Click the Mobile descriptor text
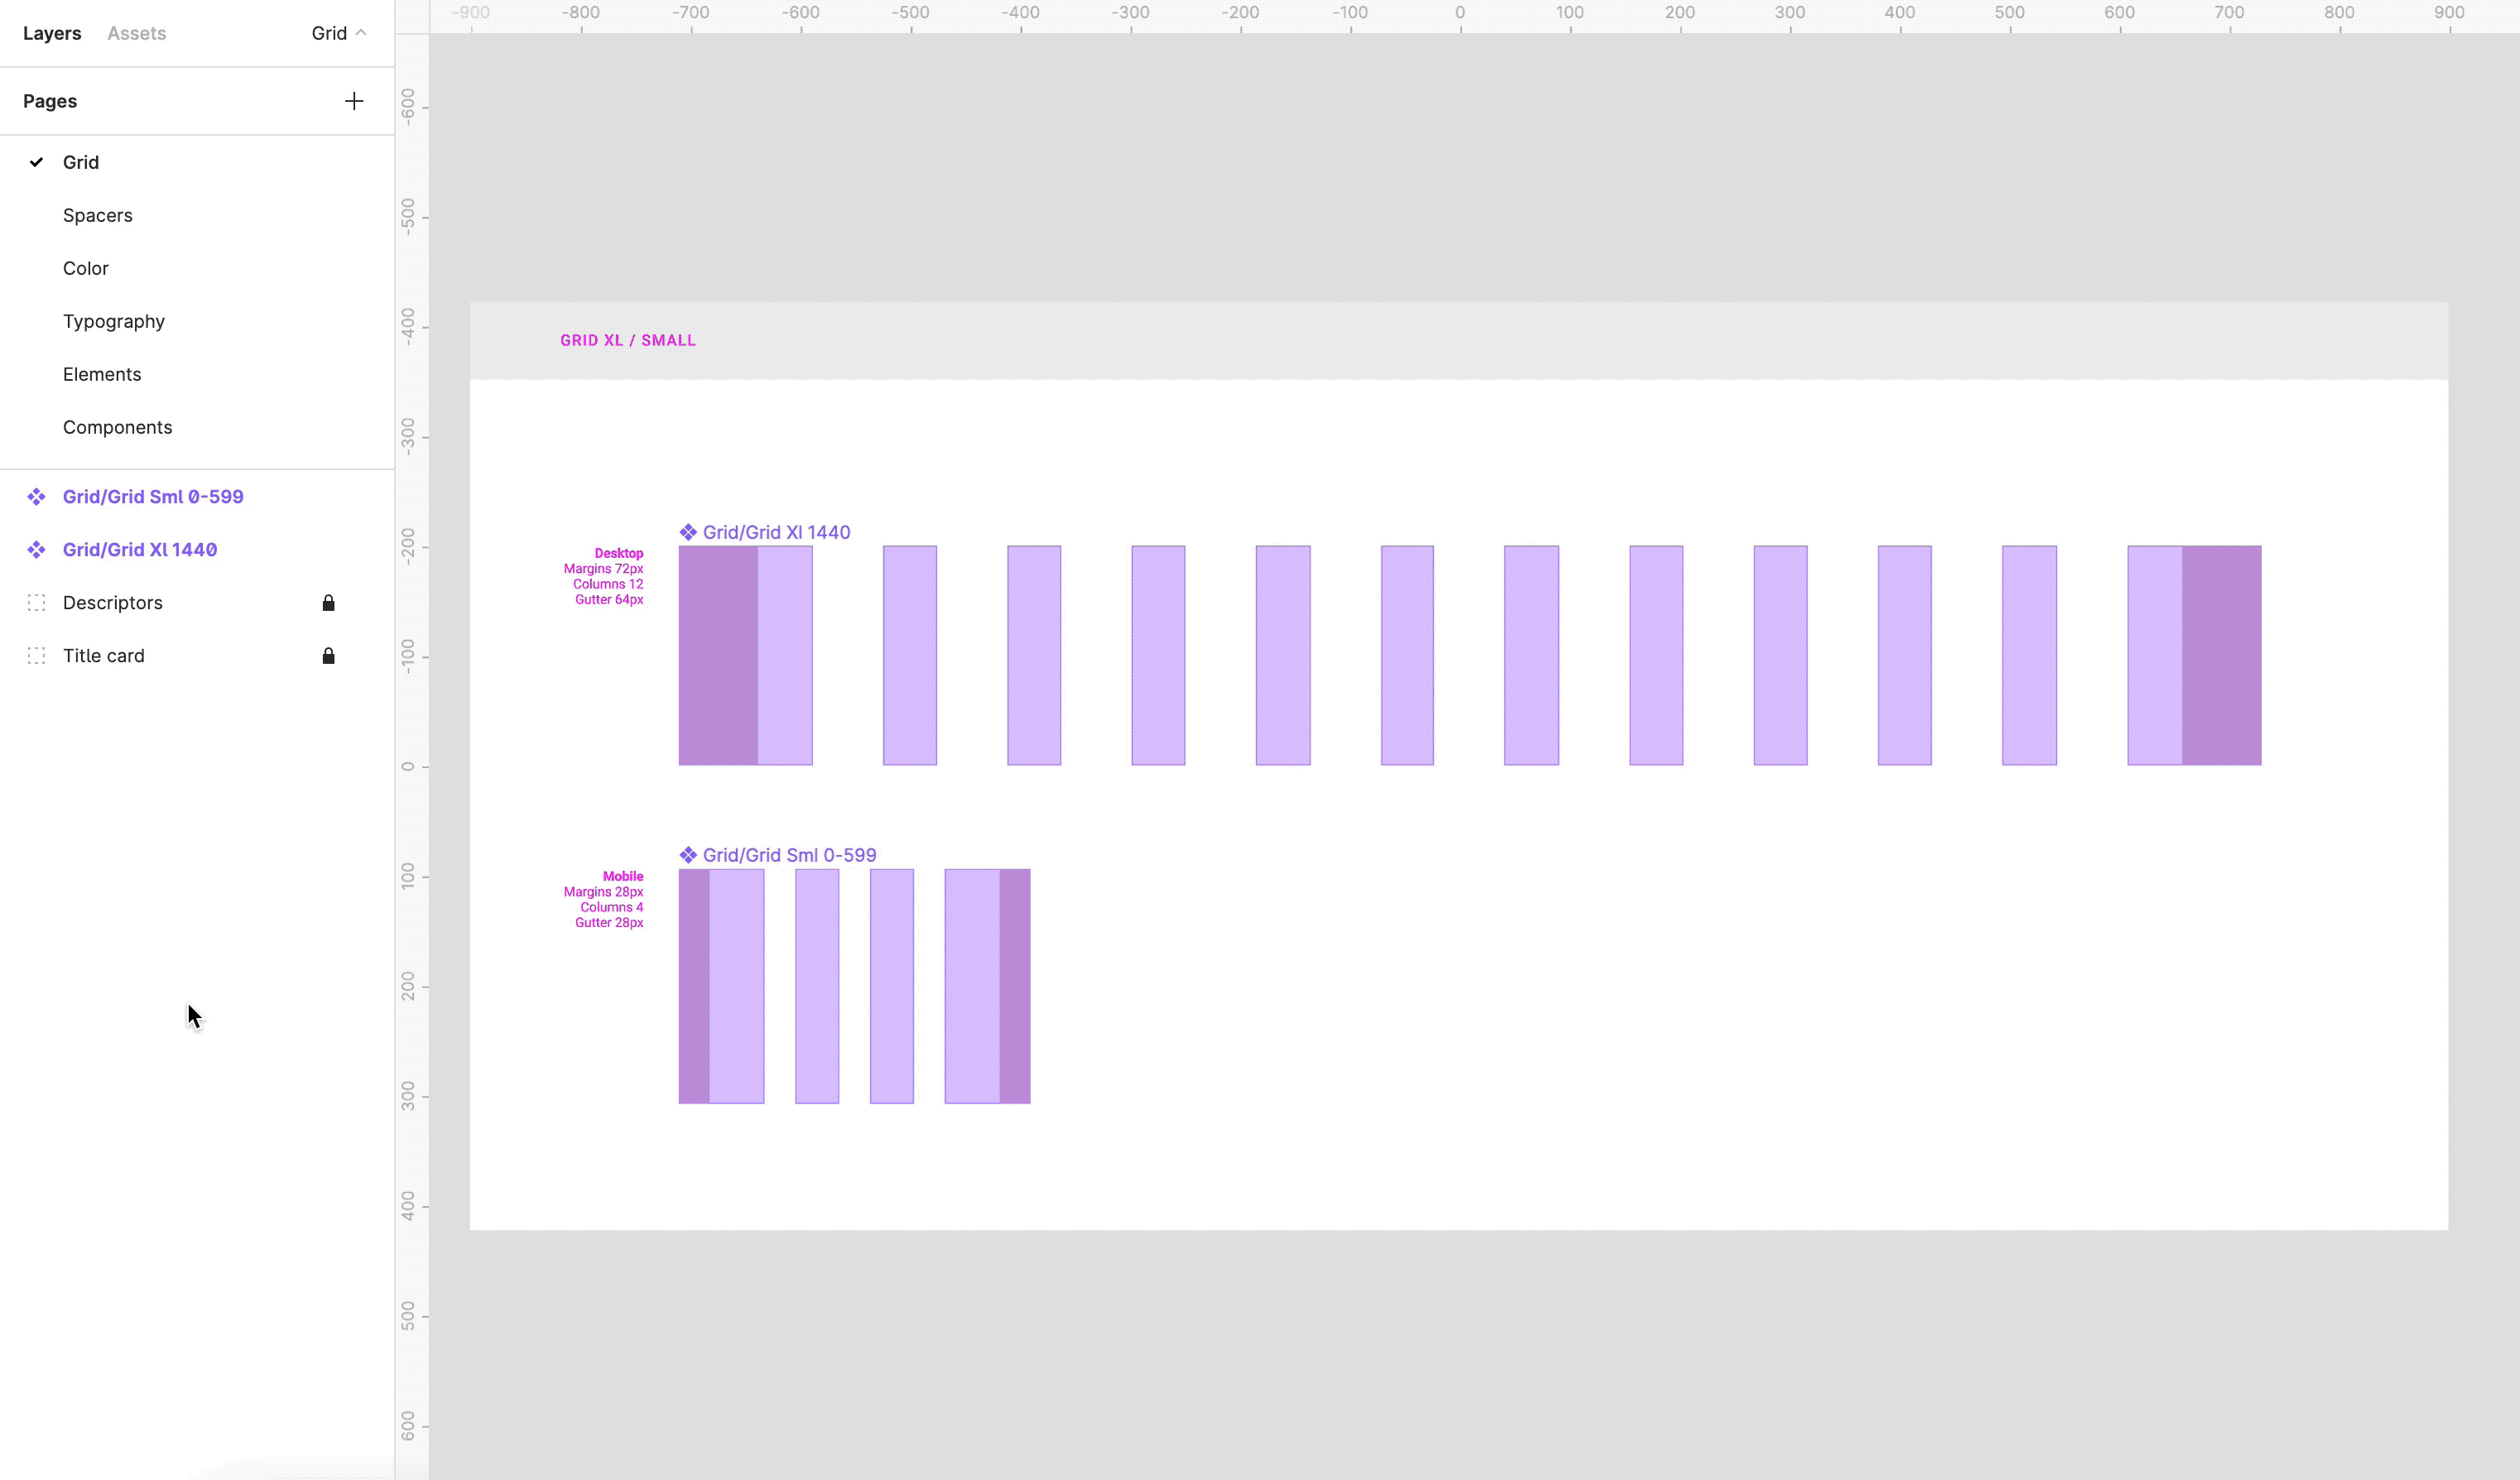This screenshot has width=2520, height=1480. click(623, 876)
